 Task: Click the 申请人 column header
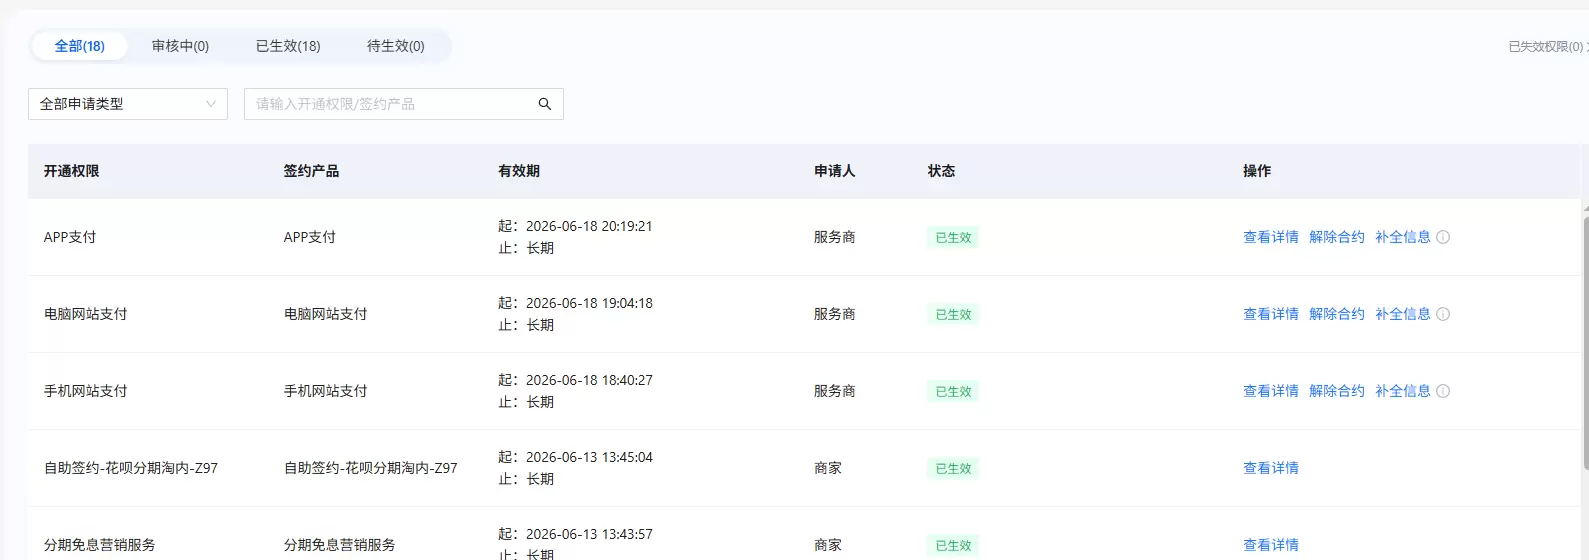[x=835, y=171]
